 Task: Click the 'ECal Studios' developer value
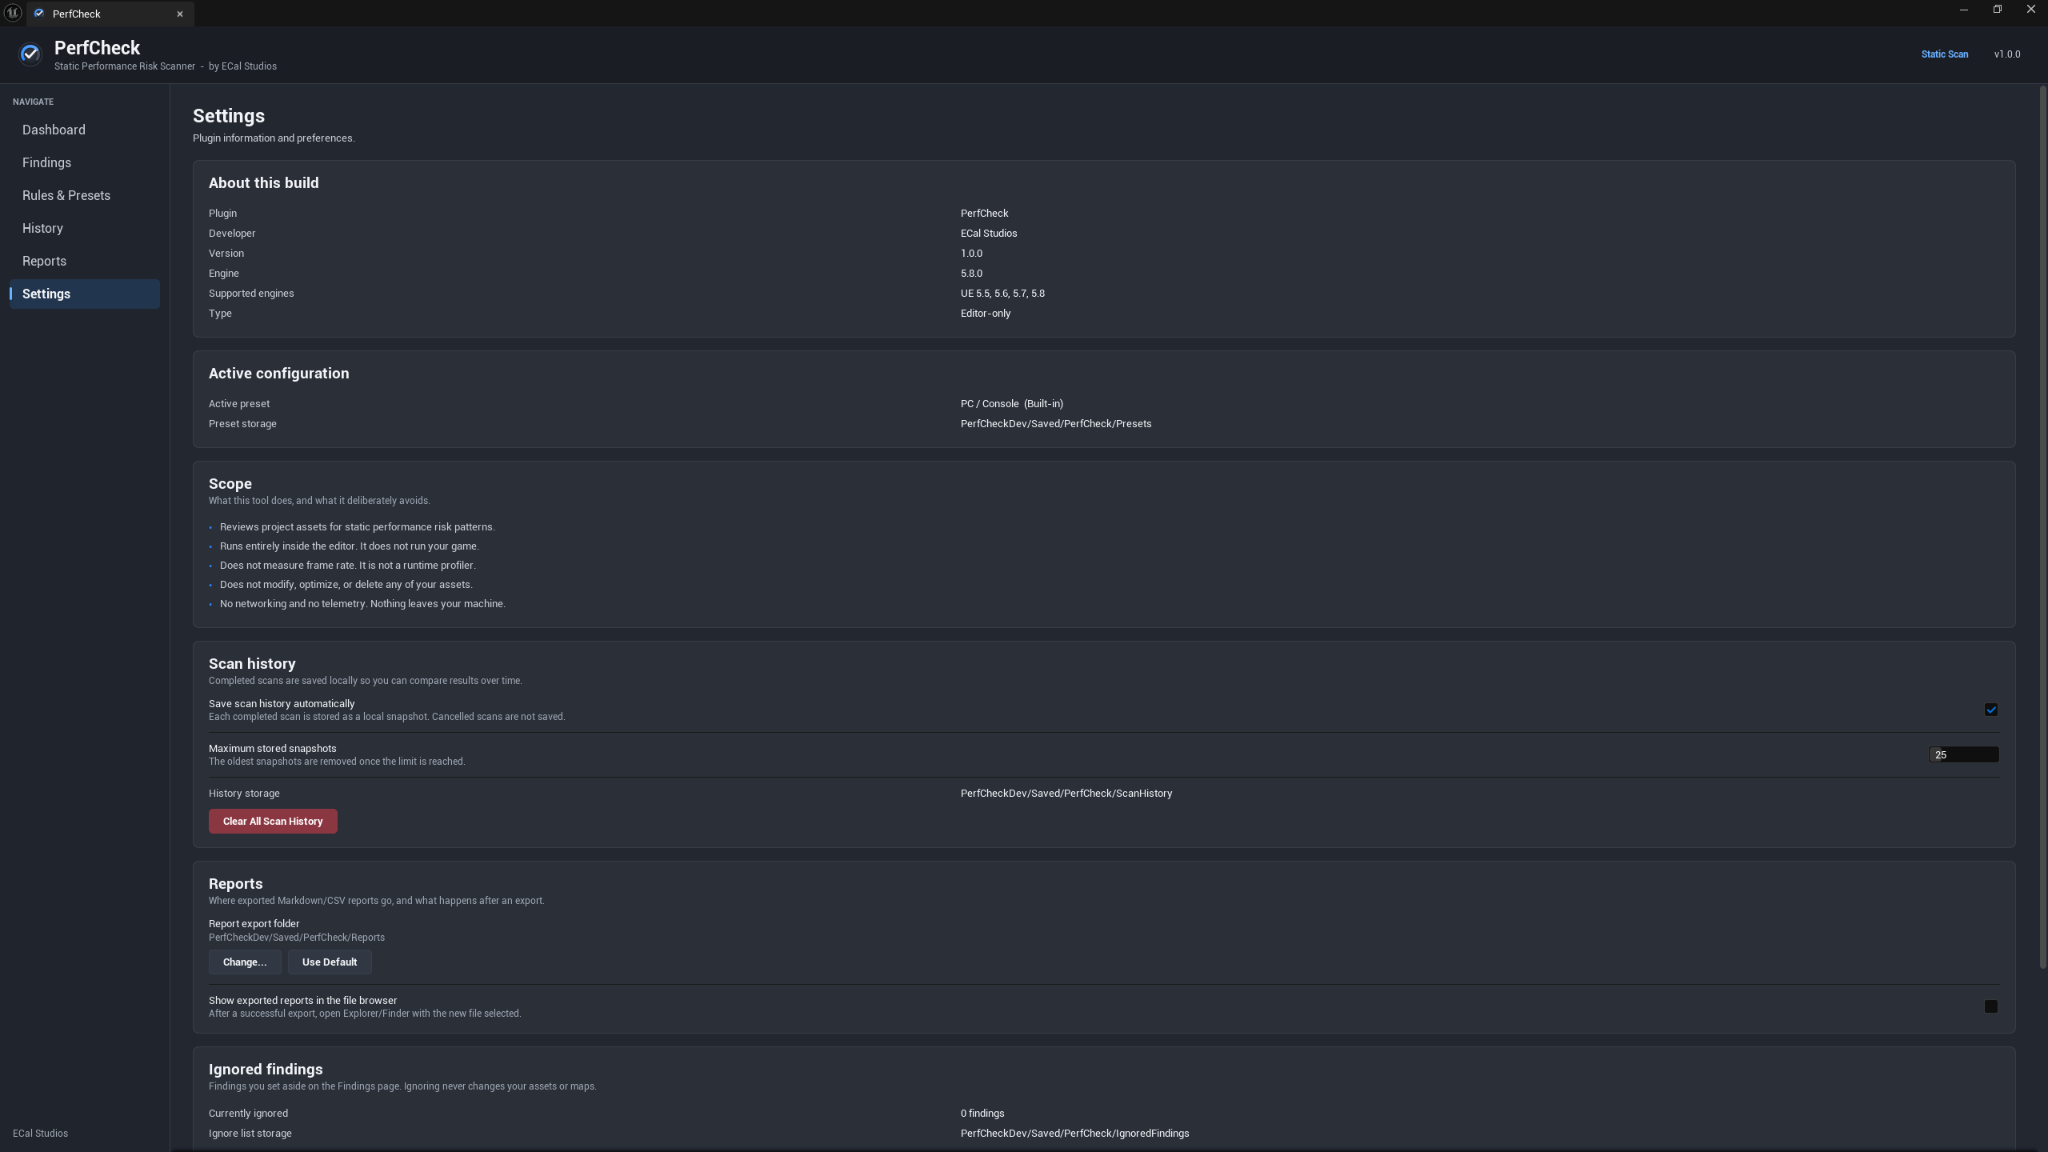click(989, 234)
